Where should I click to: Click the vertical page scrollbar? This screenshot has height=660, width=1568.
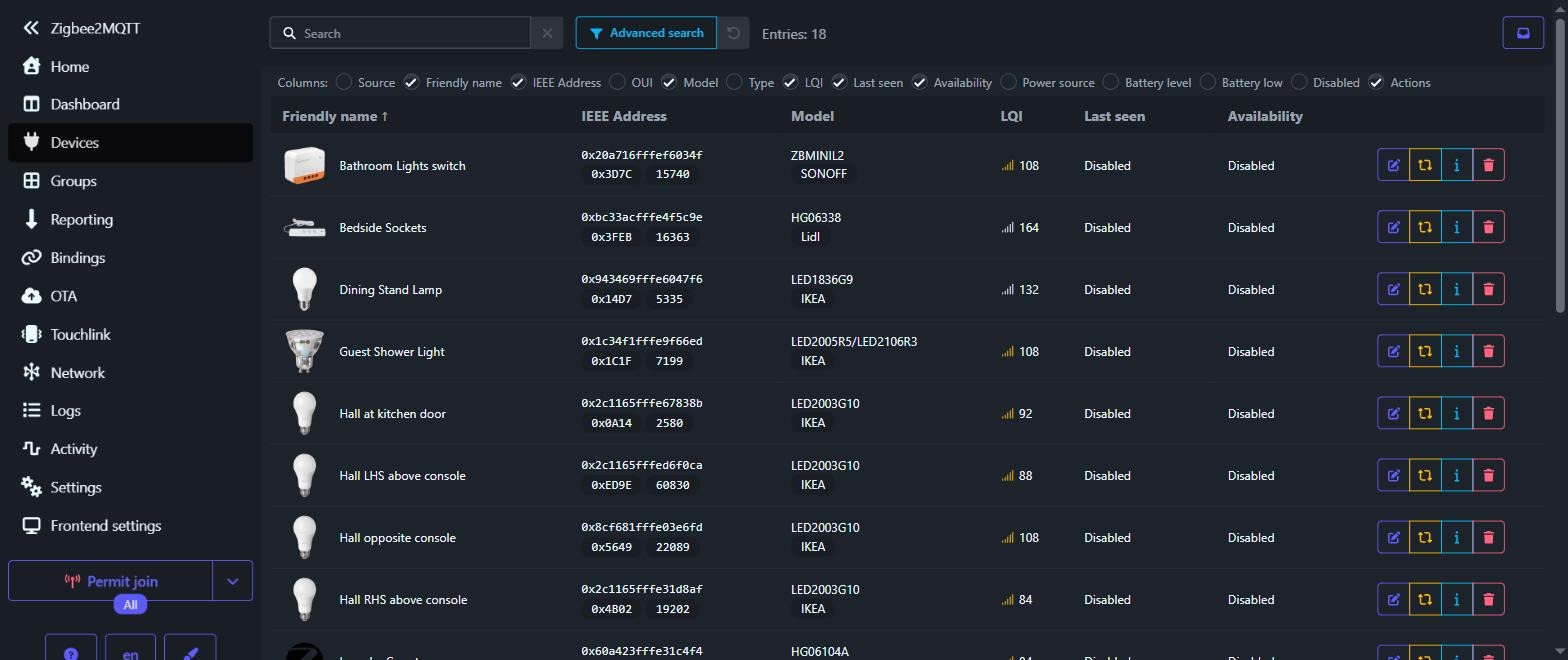pos(1561,166)
